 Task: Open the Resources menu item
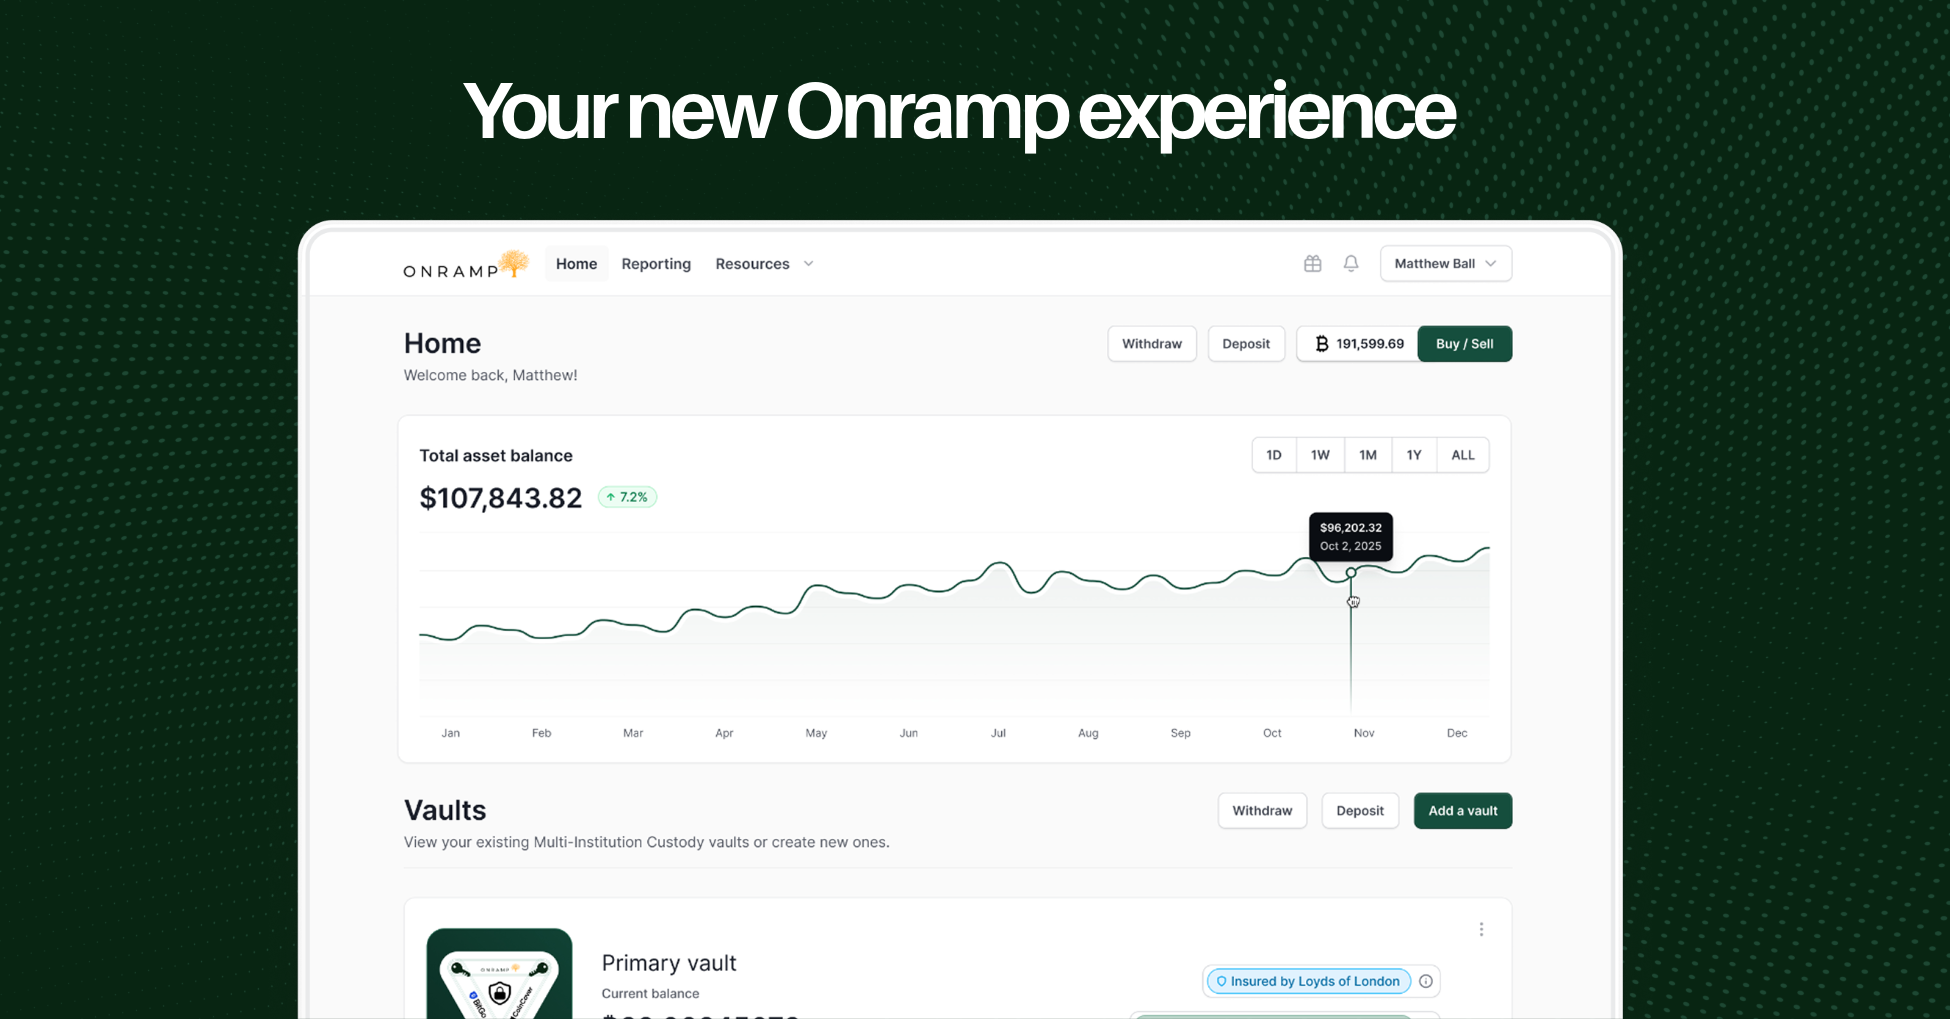(752, 264)
